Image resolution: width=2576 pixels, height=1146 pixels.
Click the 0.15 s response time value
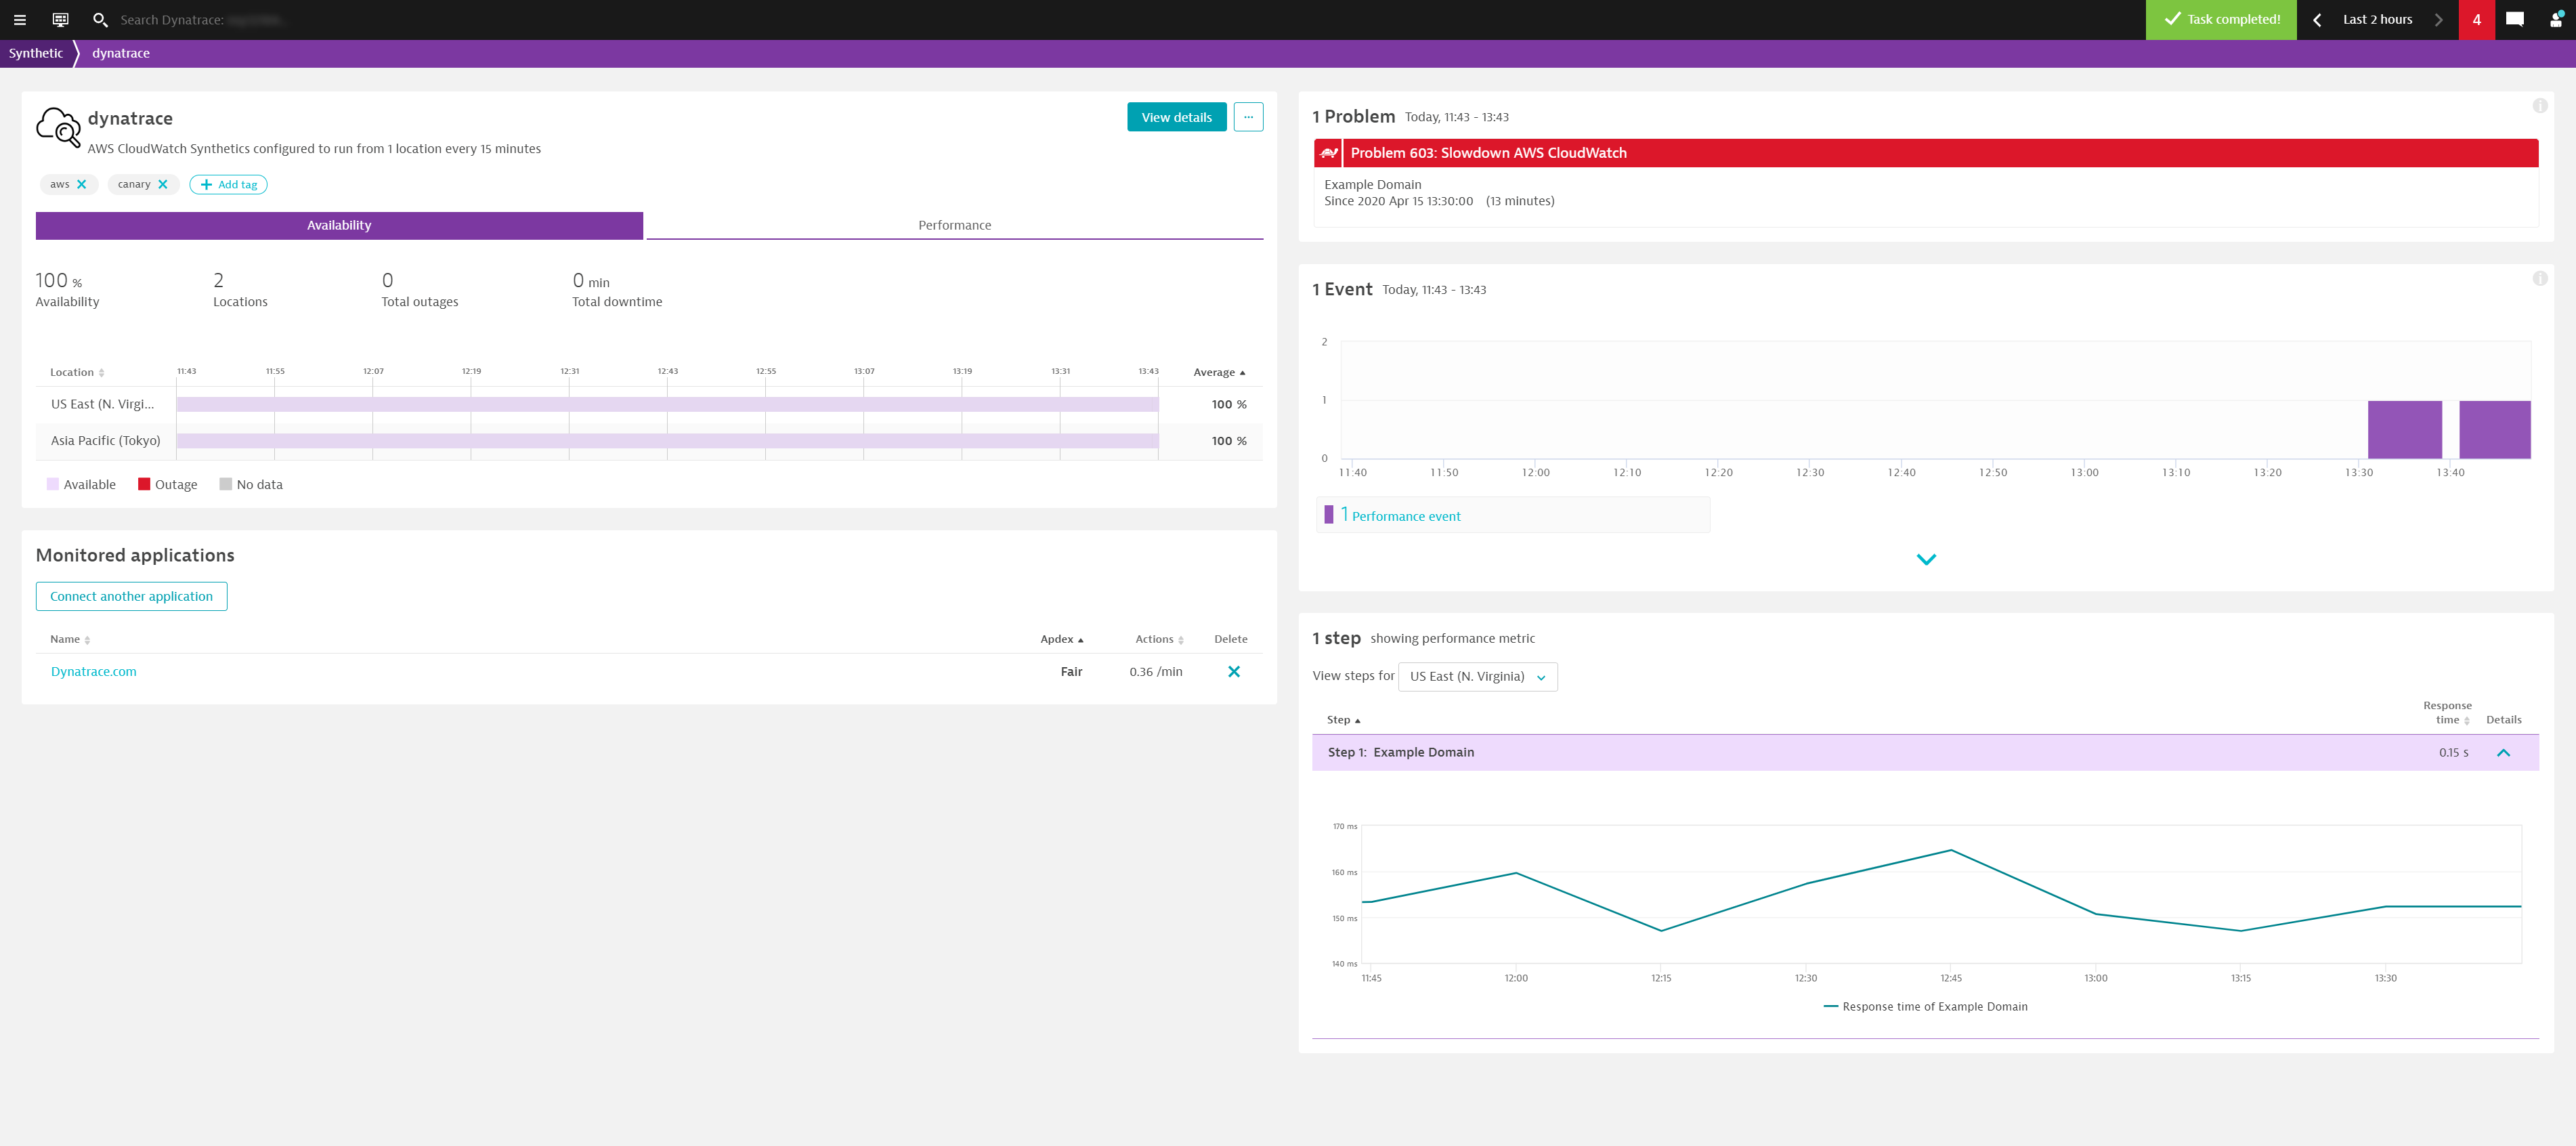[x=2453, y=753]
